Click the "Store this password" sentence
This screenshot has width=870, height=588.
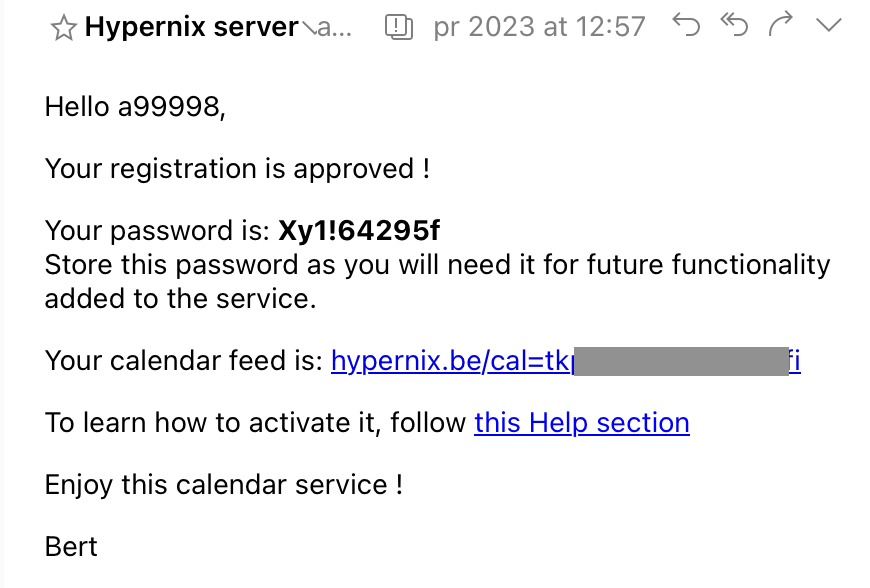[x=437, y=282]
